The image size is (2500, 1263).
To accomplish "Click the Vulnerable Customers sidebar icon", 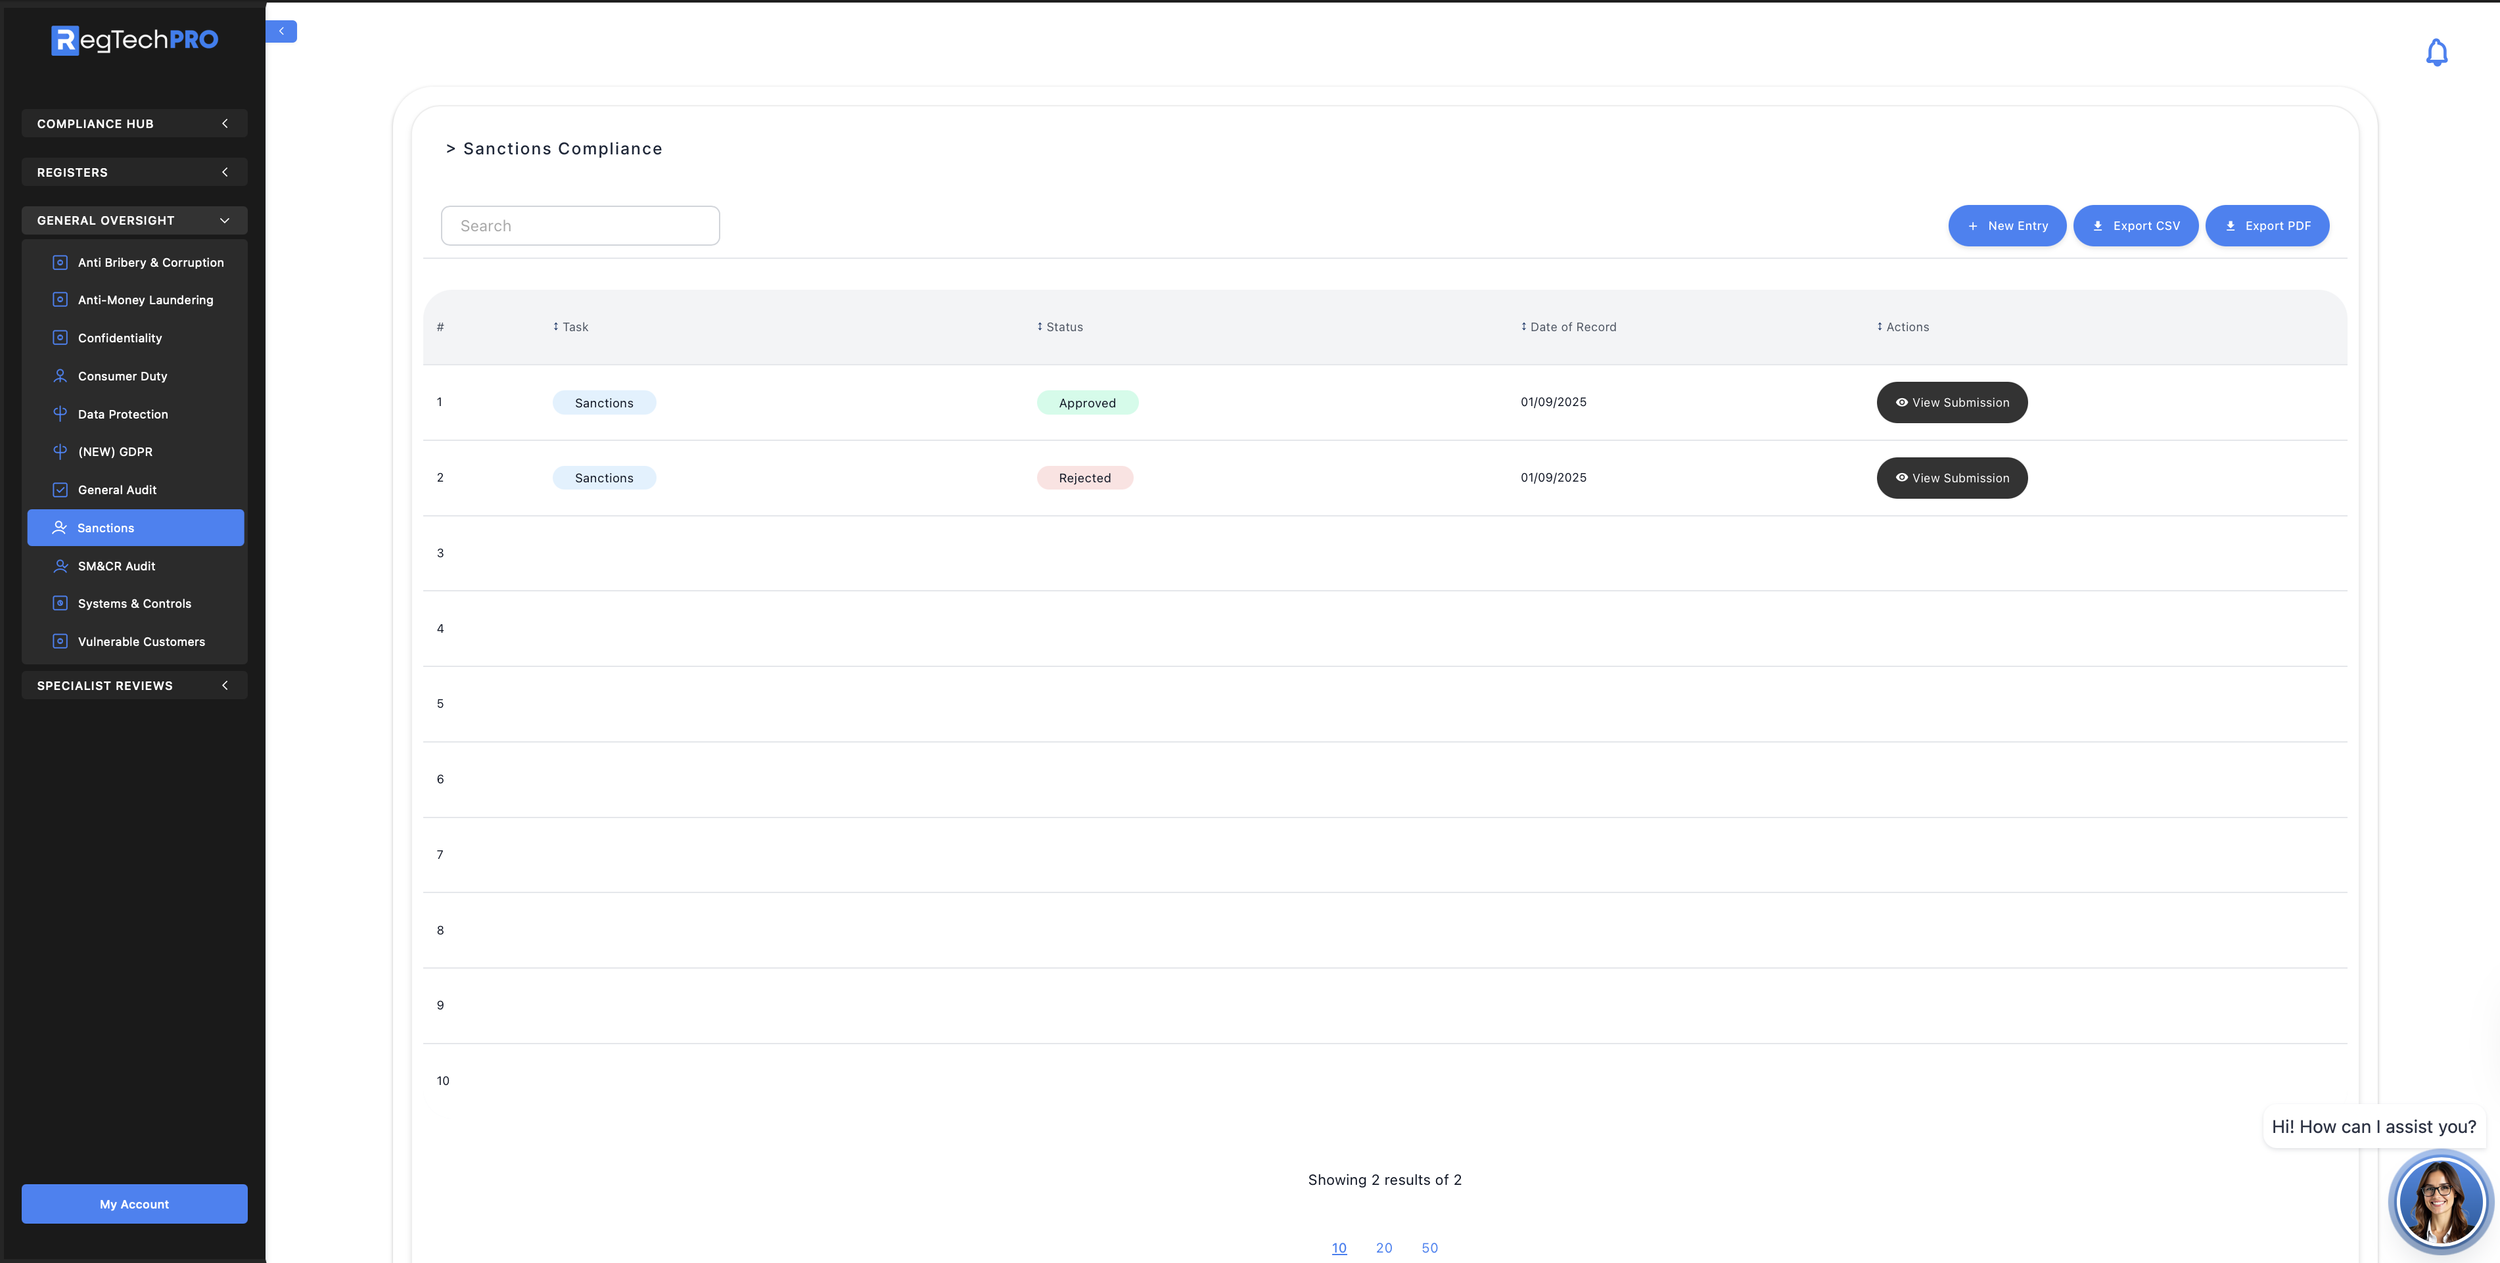I will (x=60, y=642).
